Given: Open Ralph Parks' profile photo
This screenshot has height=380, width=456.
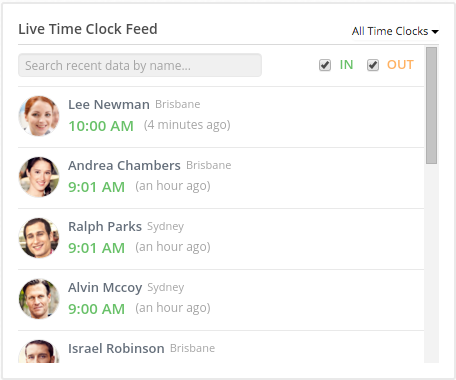Looking at the screenshot, I should pyautogui.click(x=39, y=238).
